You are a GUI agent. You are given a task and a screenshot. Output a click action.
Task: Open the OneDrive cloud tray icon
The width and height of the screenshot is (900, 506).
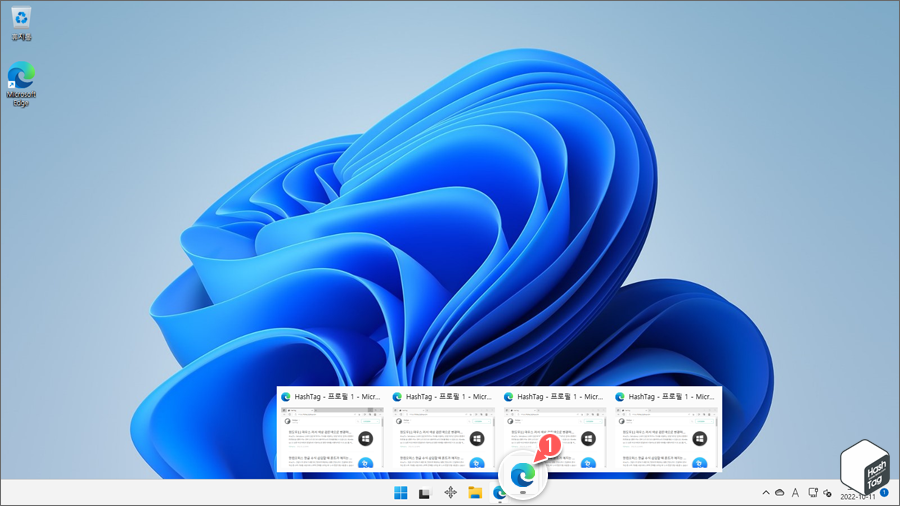pos(779,493)
